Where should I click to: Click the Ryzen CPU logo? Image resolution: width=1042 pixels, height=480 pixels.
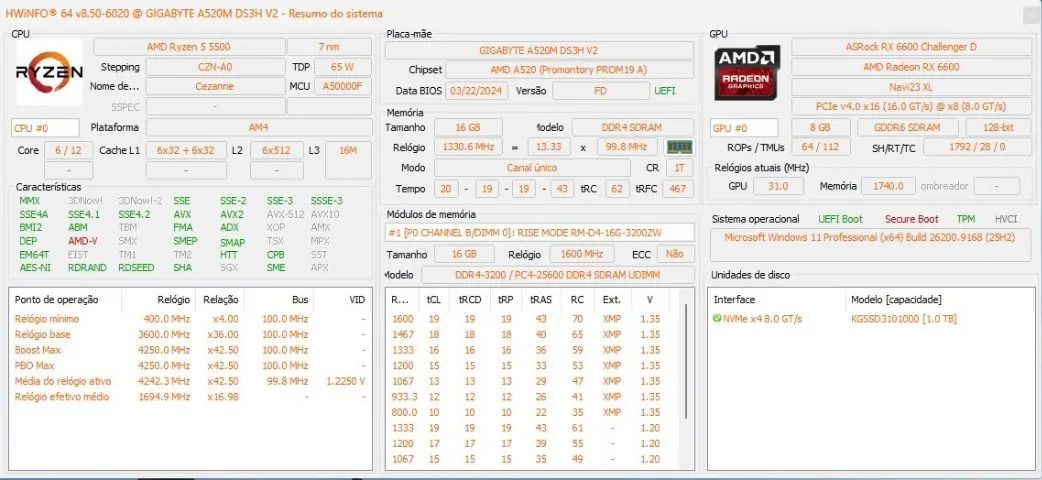(50, 72)
